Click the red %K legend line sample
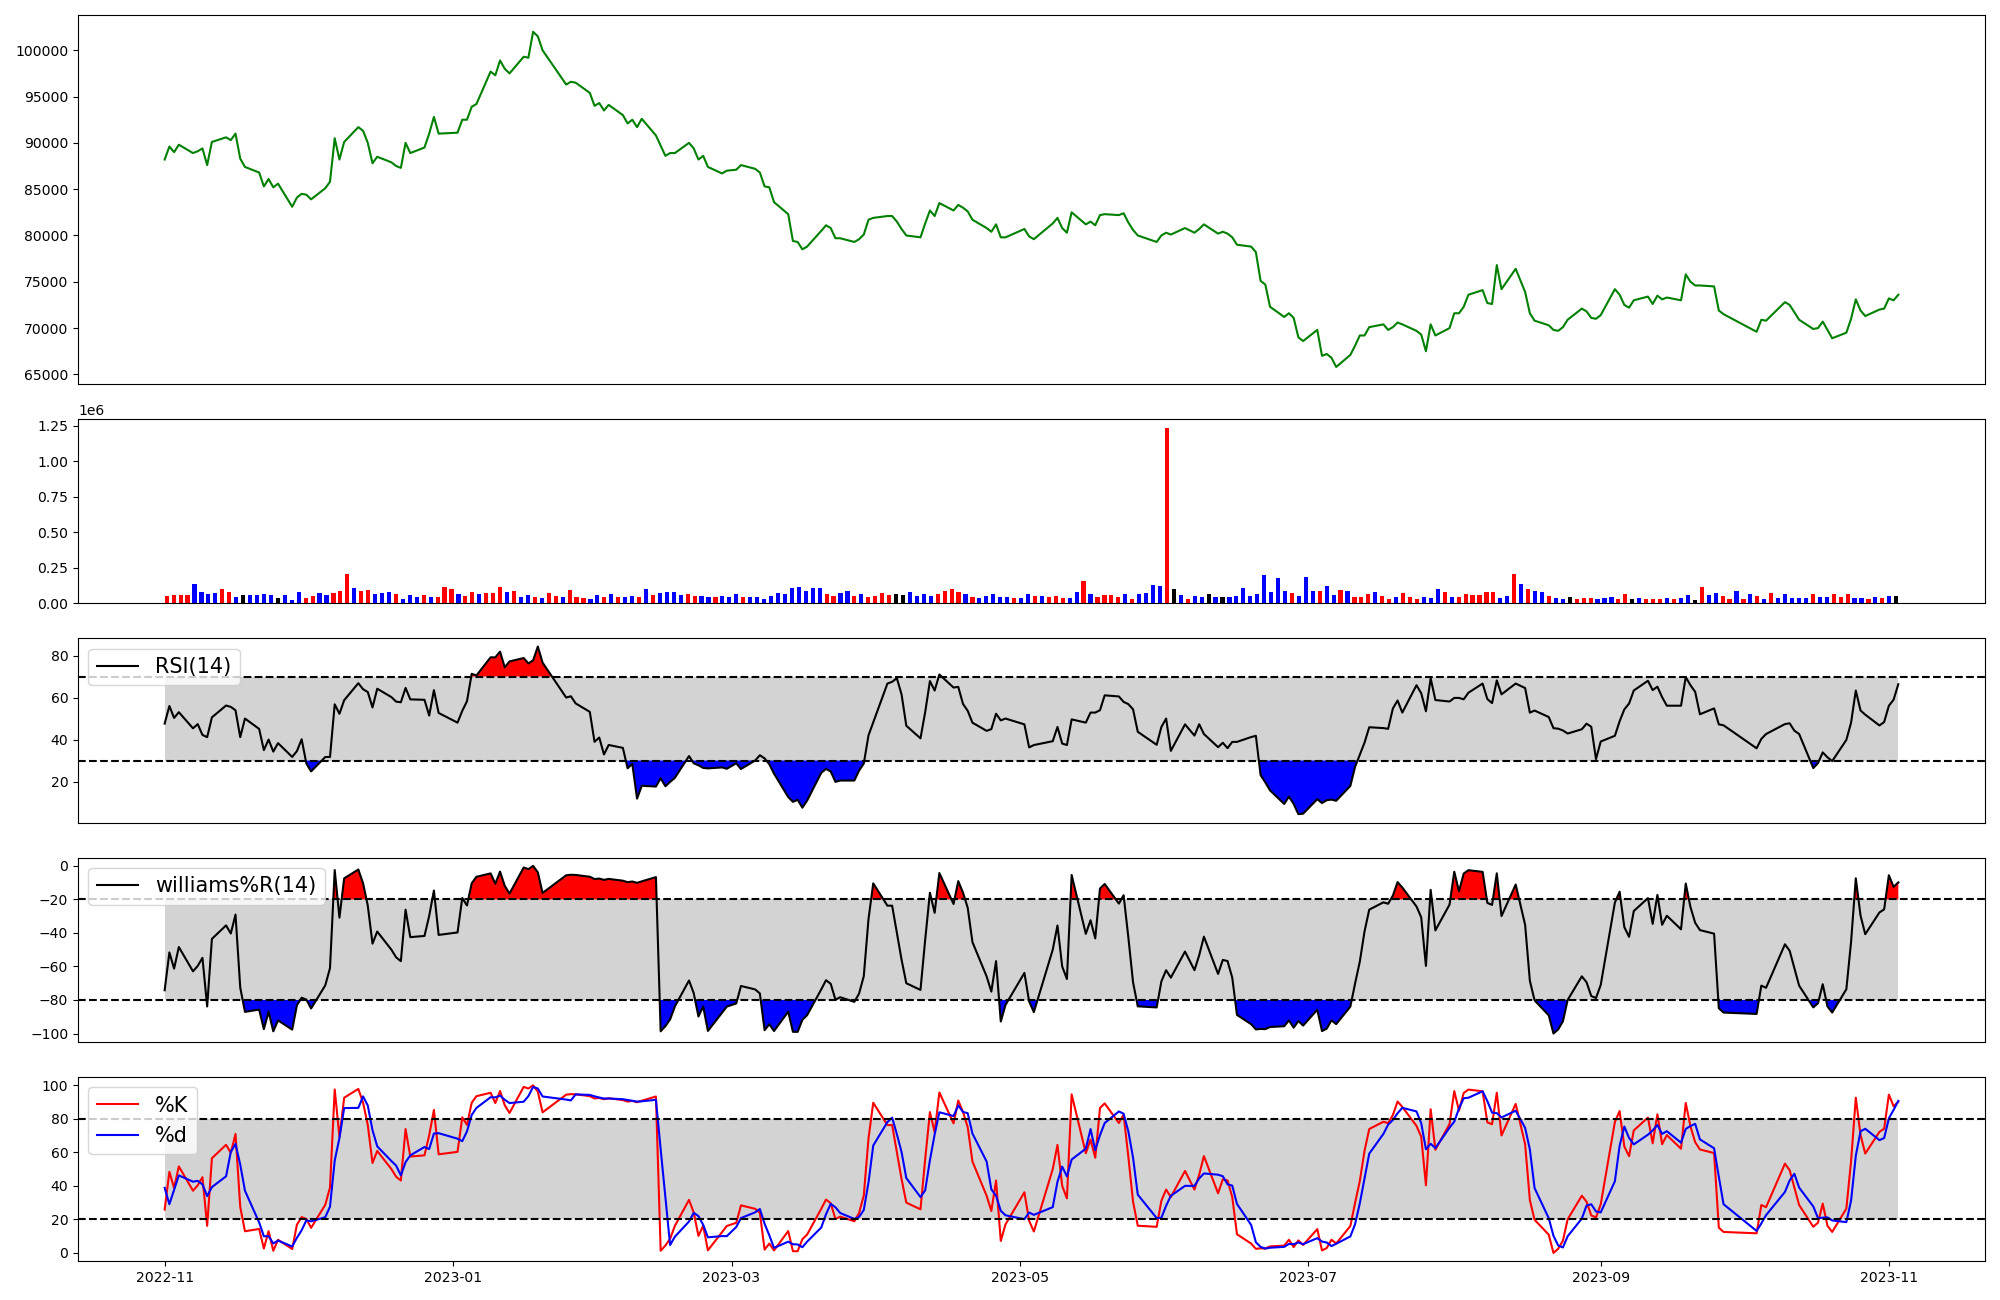This screenshot has height=1300, width=2000. (117, 1105)
